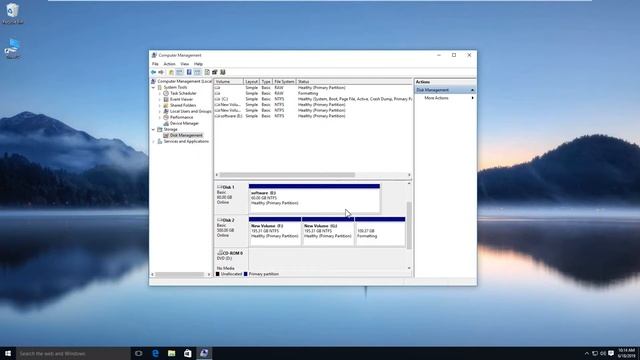
Task: Click the Performance icon in tree
Action: click(x=166, y=117)
